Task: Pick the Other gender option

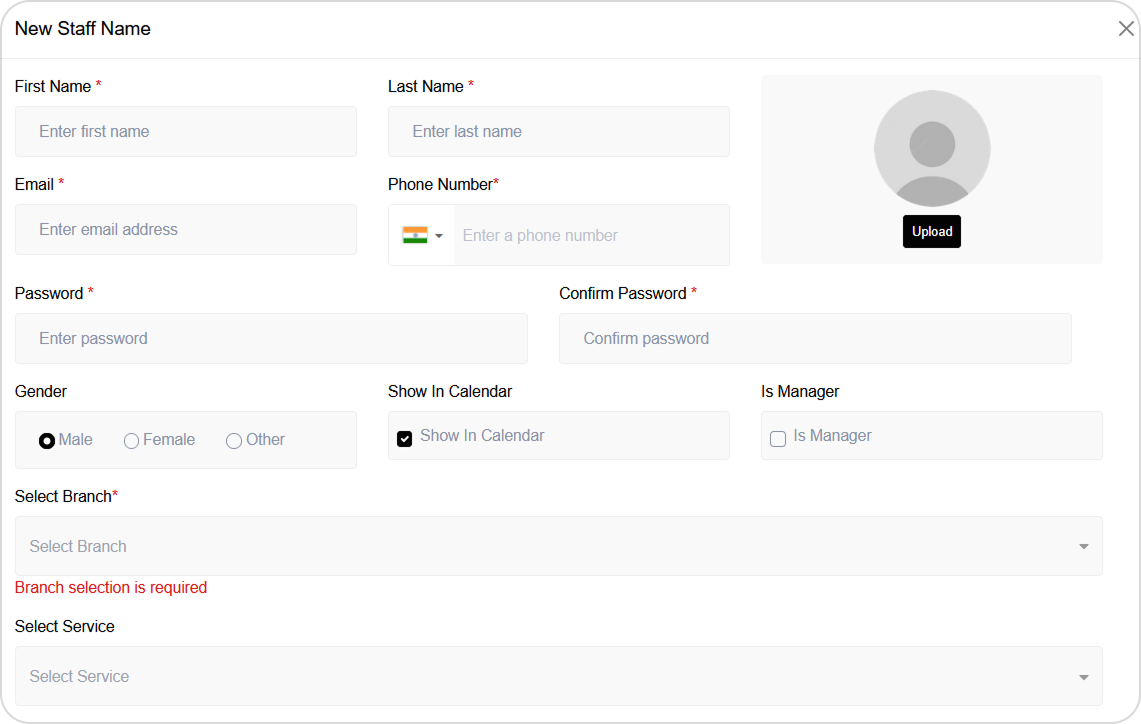Action: [234, 441]
